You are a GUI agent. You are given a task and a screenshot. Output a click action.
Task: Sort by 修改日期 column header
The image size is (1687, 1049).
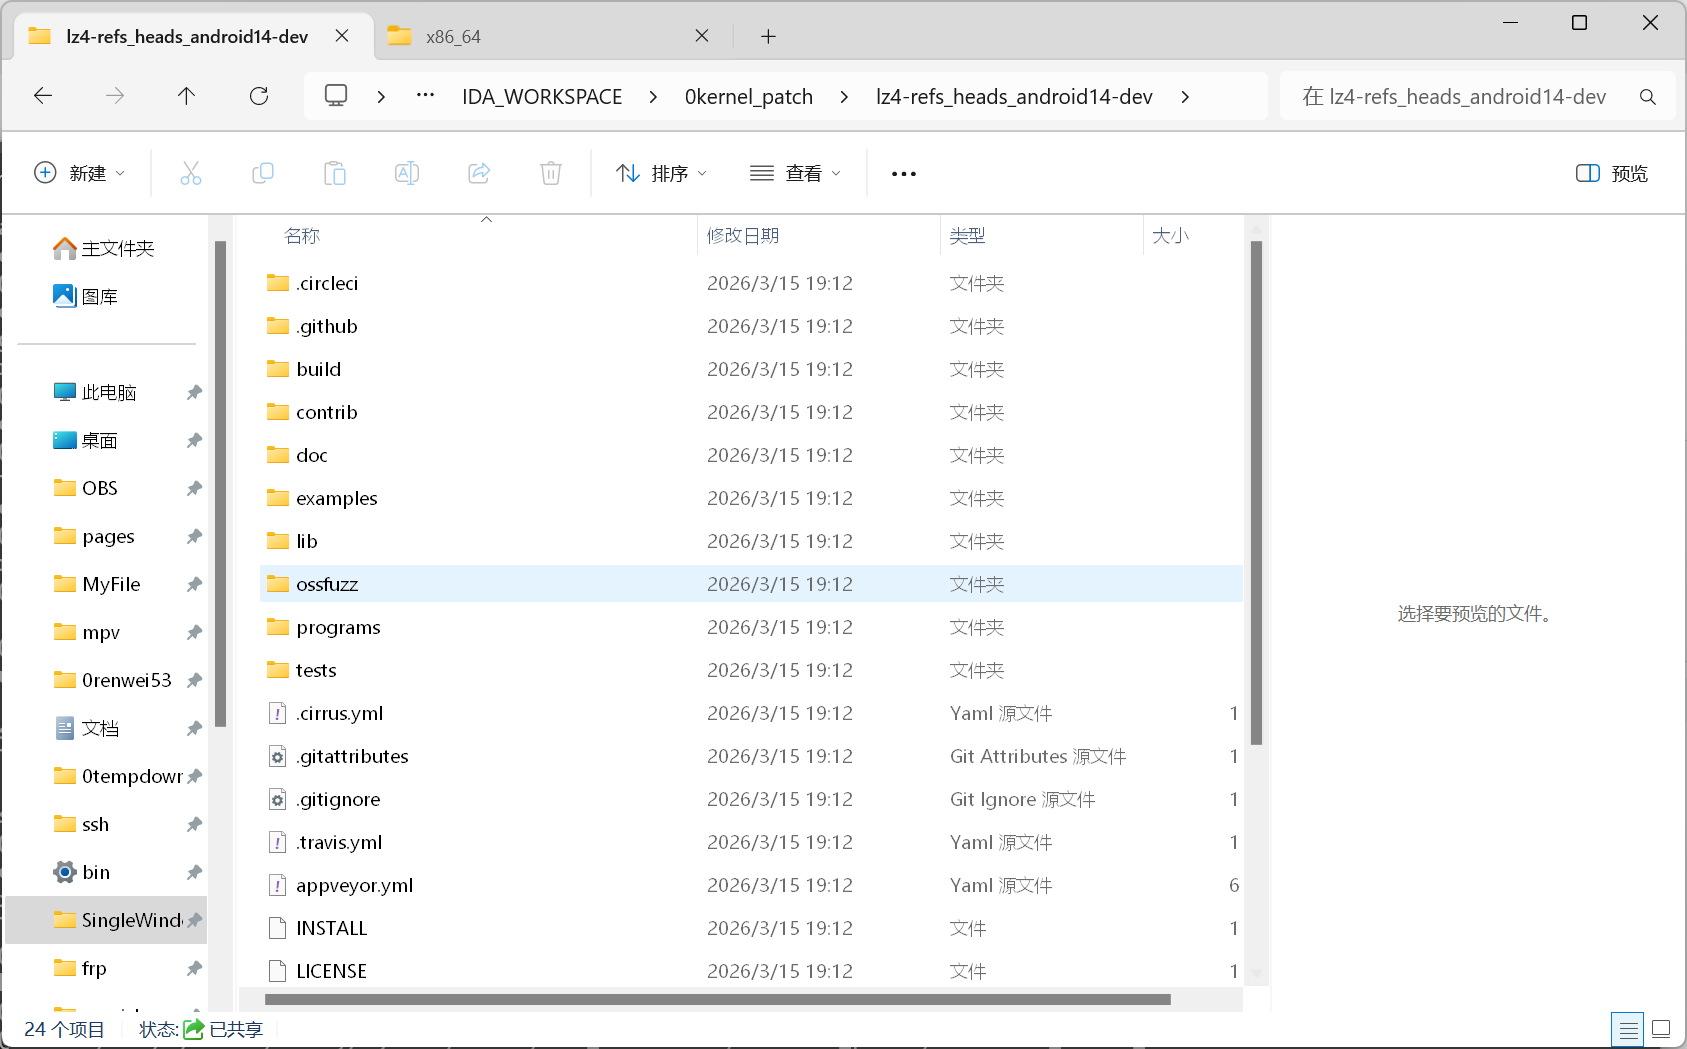pyautogui.click(x=743, y=236)
